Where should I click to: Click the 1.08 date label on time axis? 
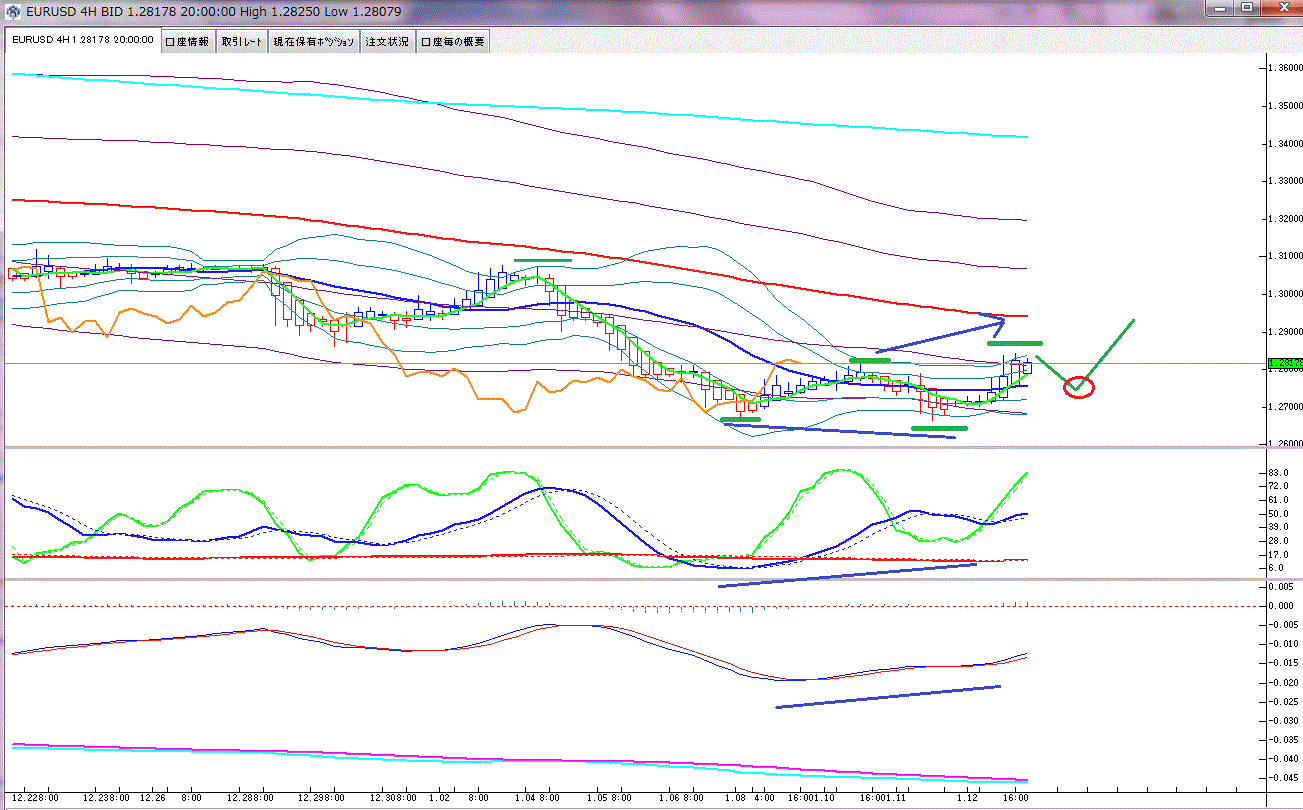(x=735, y=799)
